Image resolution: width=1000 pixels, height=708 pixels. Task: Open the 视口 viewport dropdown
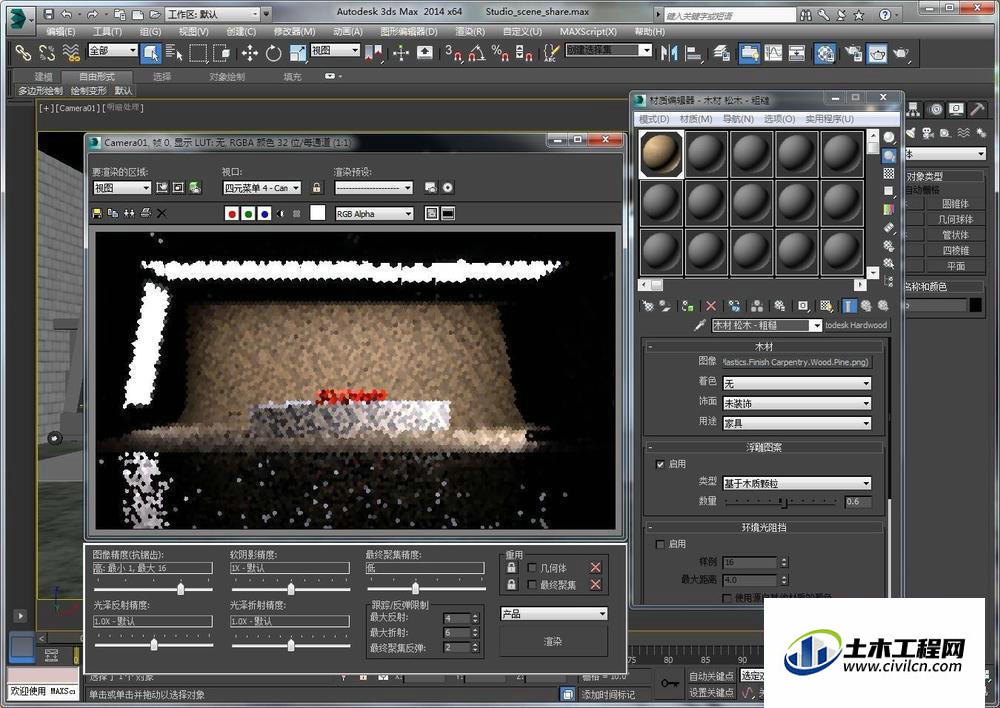pos(261,188)
